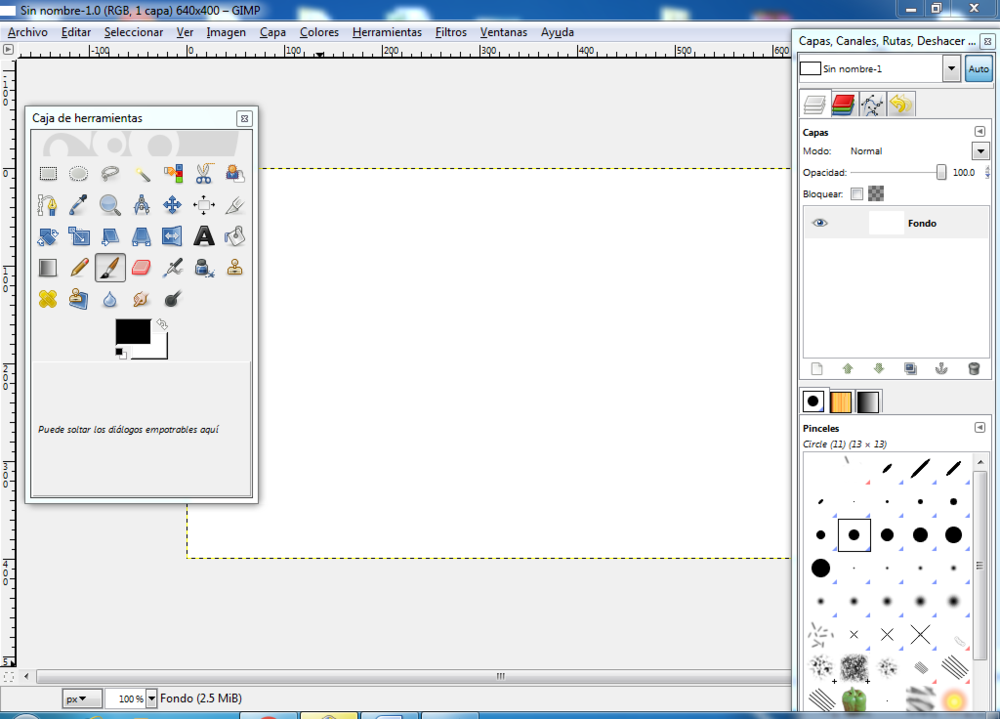Screen dimensions: 1000x719
Task: Open the Pinceles panel menu arrow
Action: pos(980,427)
